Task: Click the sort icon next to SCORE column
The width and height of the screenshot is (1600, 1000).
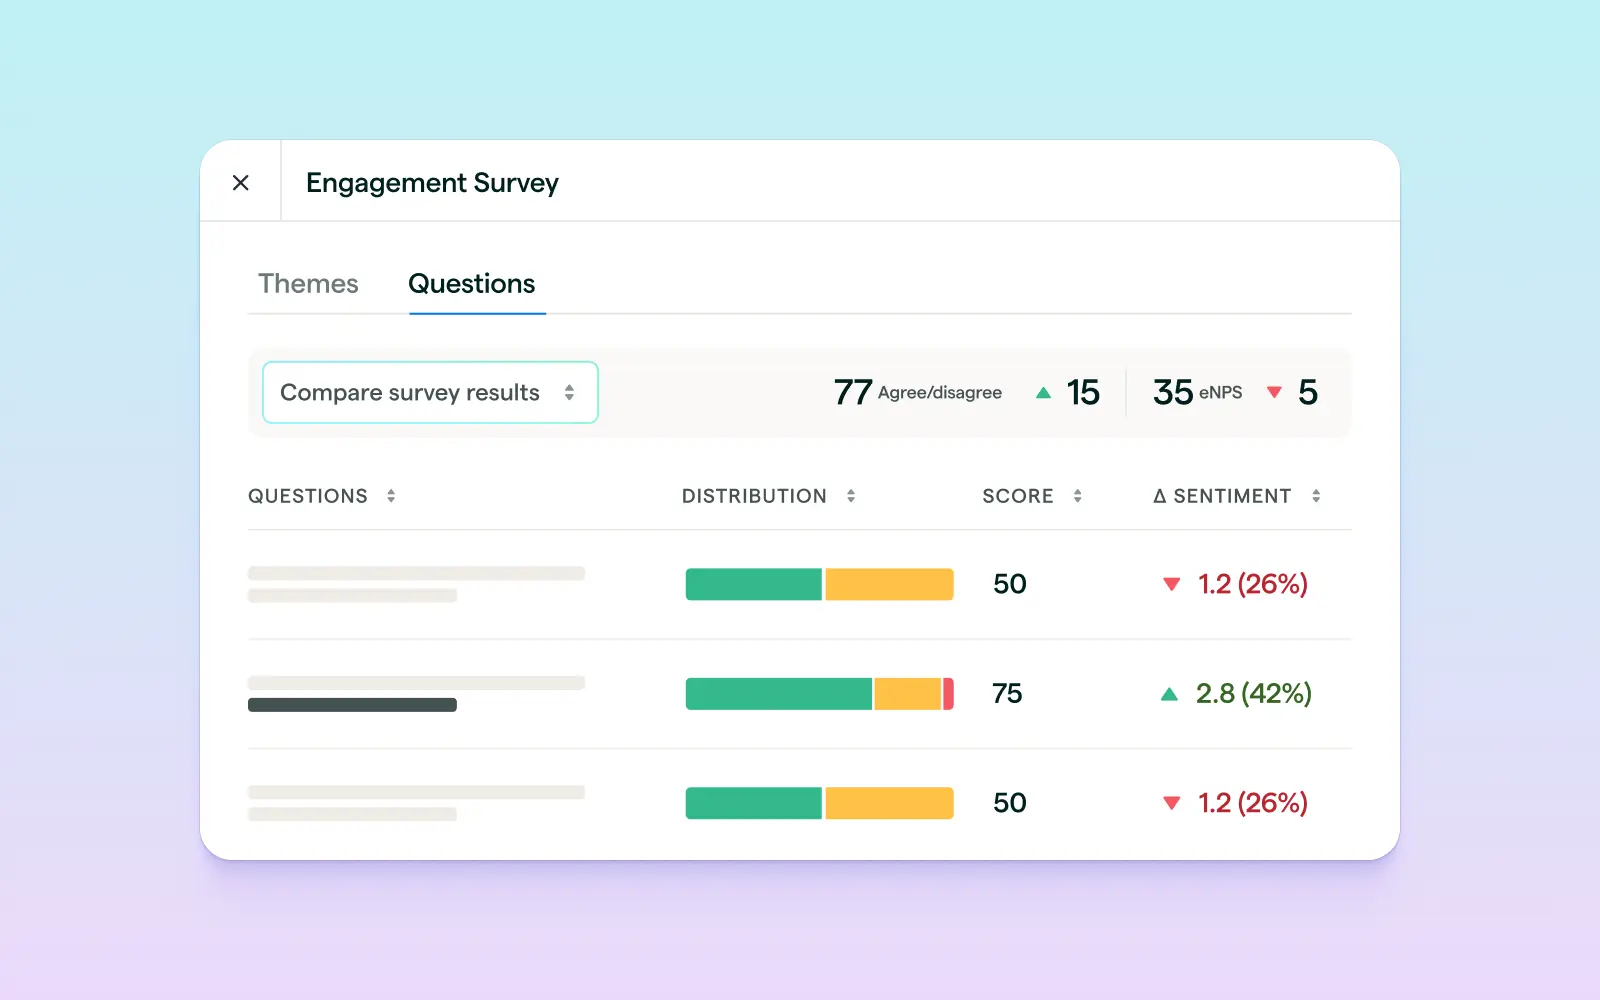Action: [1078, 495]
